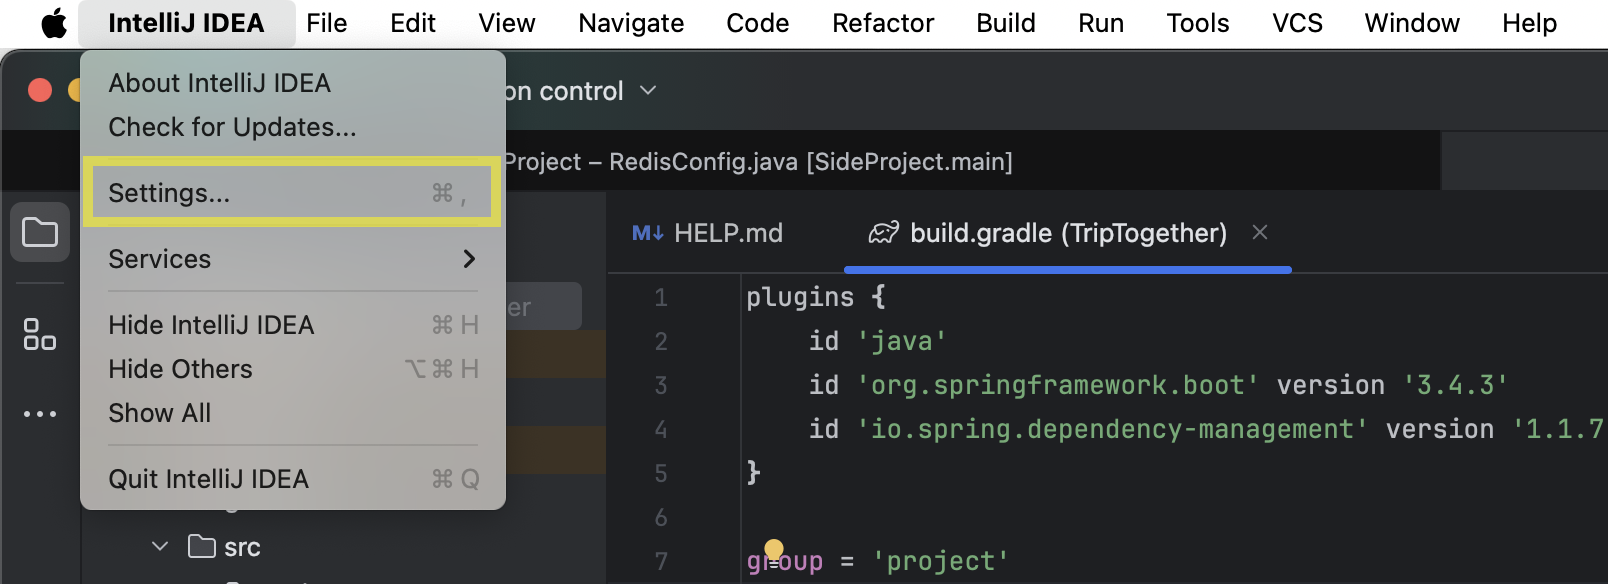
Task: Switch to the HELP.md tab
Action: [727, 233]
